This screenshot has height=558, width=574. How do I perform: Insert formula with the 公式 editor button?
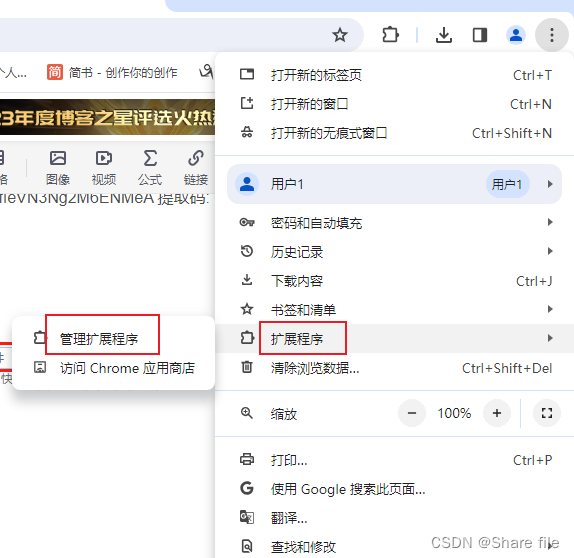pyautogui.click(x=150, y=168)
